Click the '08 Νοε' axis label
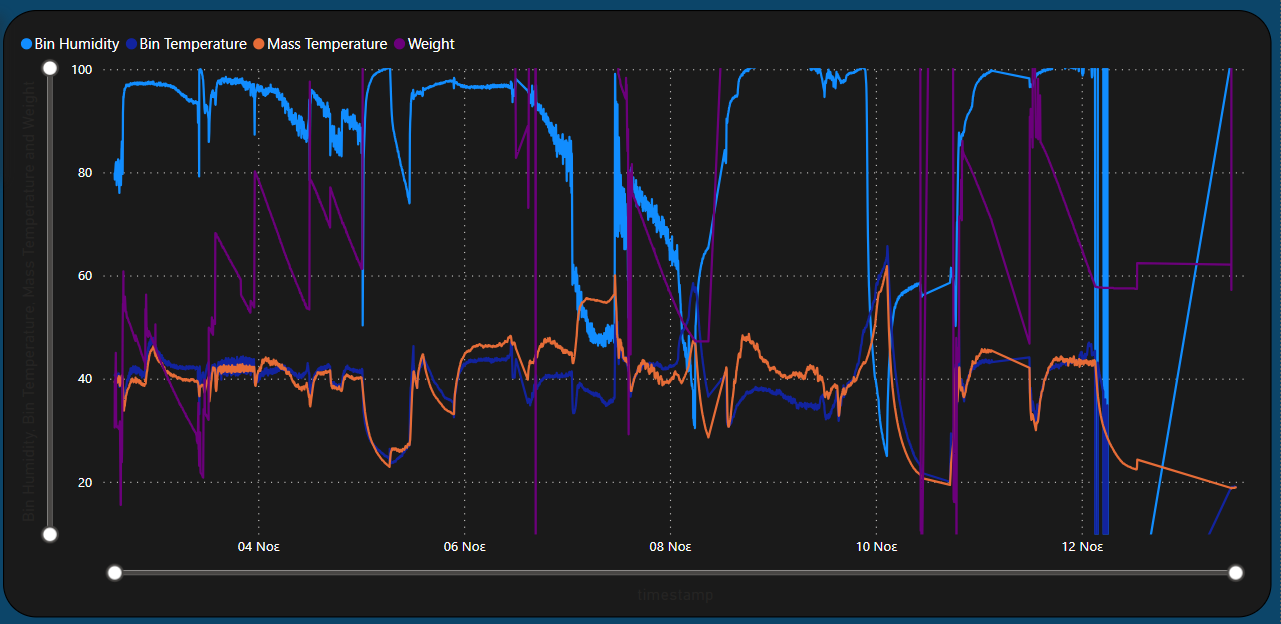The height and width of the screenshot is (624, 1281). click(670, 546)
